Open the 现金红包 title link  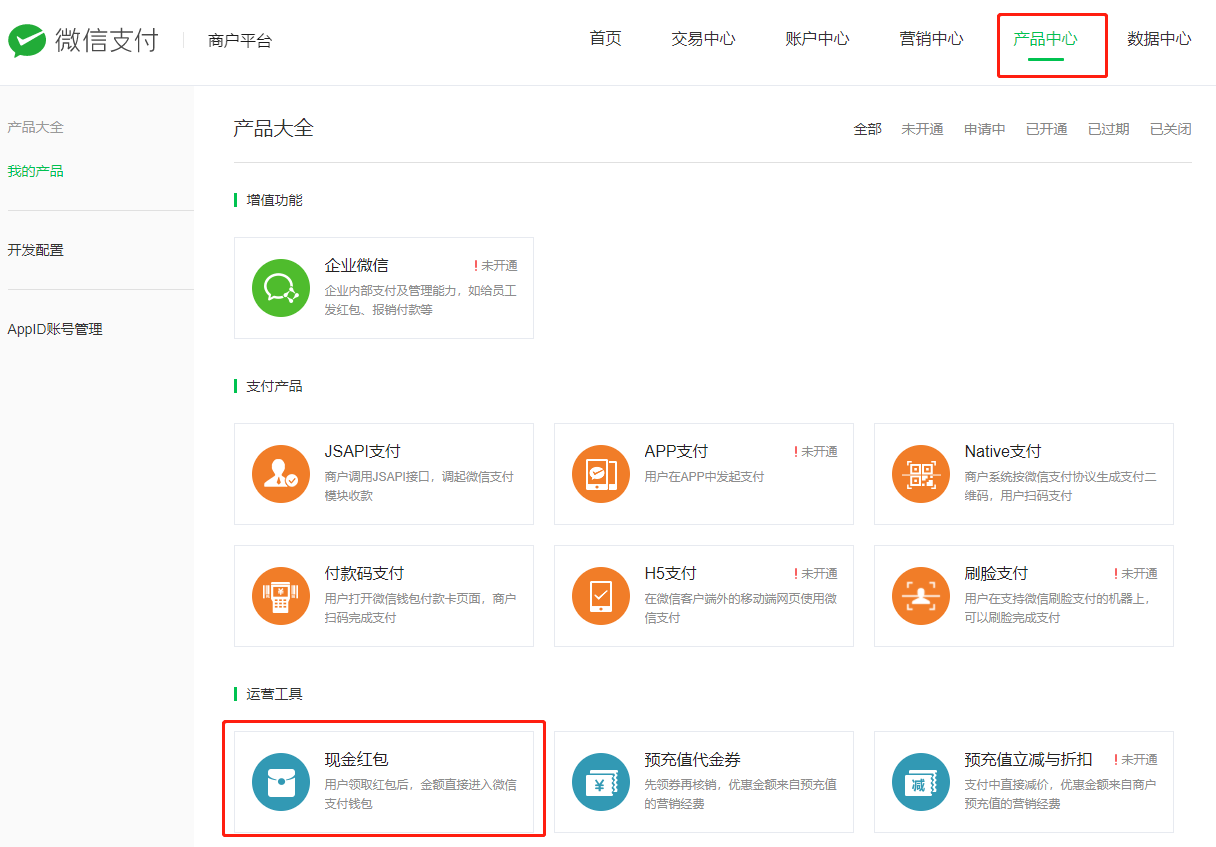coord(356,759)
